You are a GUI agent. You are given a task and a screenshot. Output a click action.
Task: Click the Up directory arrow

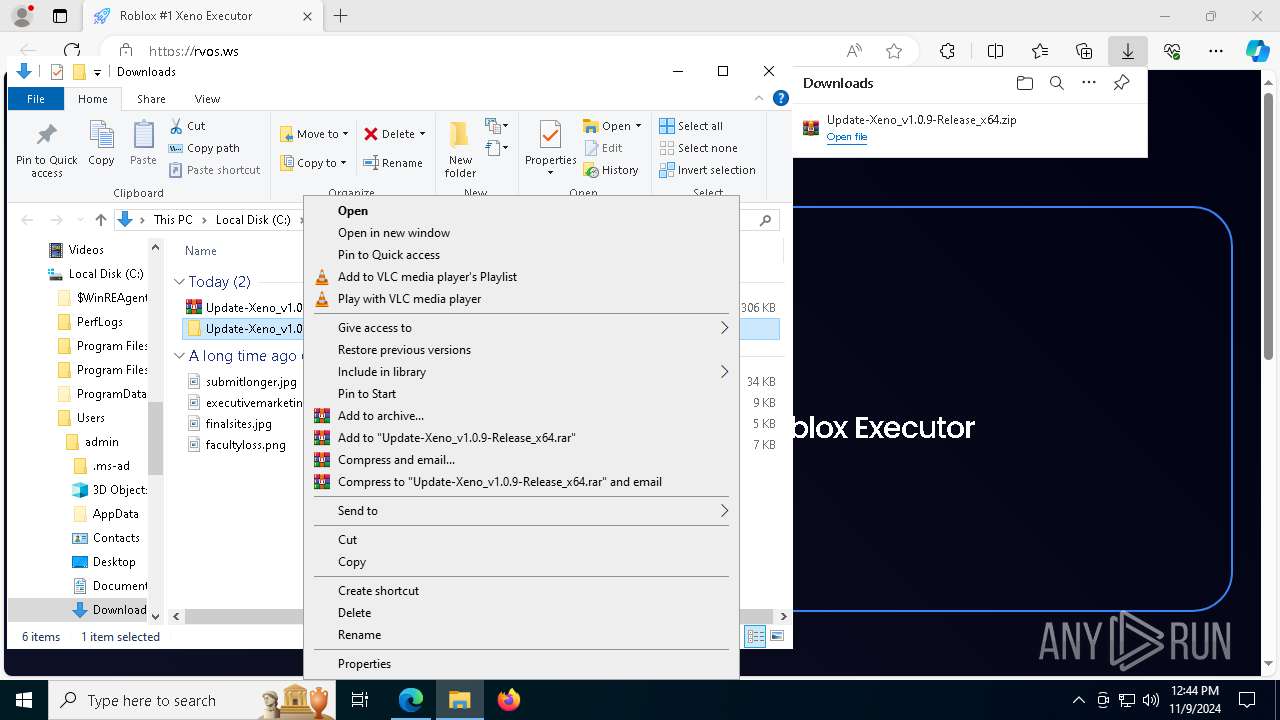[100, 220]
